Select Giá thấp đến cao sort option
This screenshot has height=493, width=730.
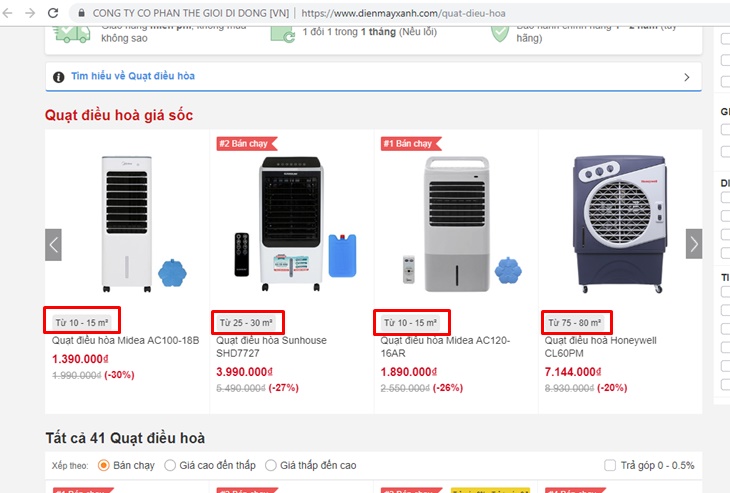pyautogui.click(x=270, y=465)
